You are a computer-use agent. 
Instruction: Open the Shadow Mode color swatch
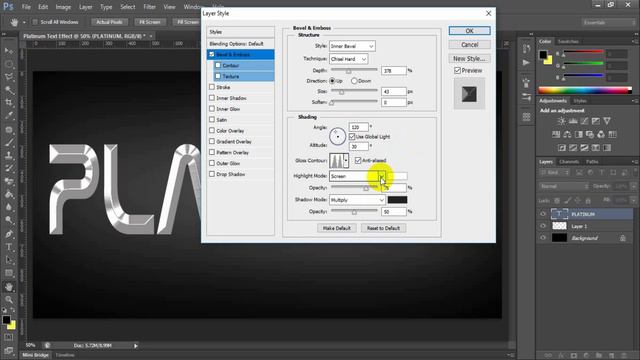397,200
